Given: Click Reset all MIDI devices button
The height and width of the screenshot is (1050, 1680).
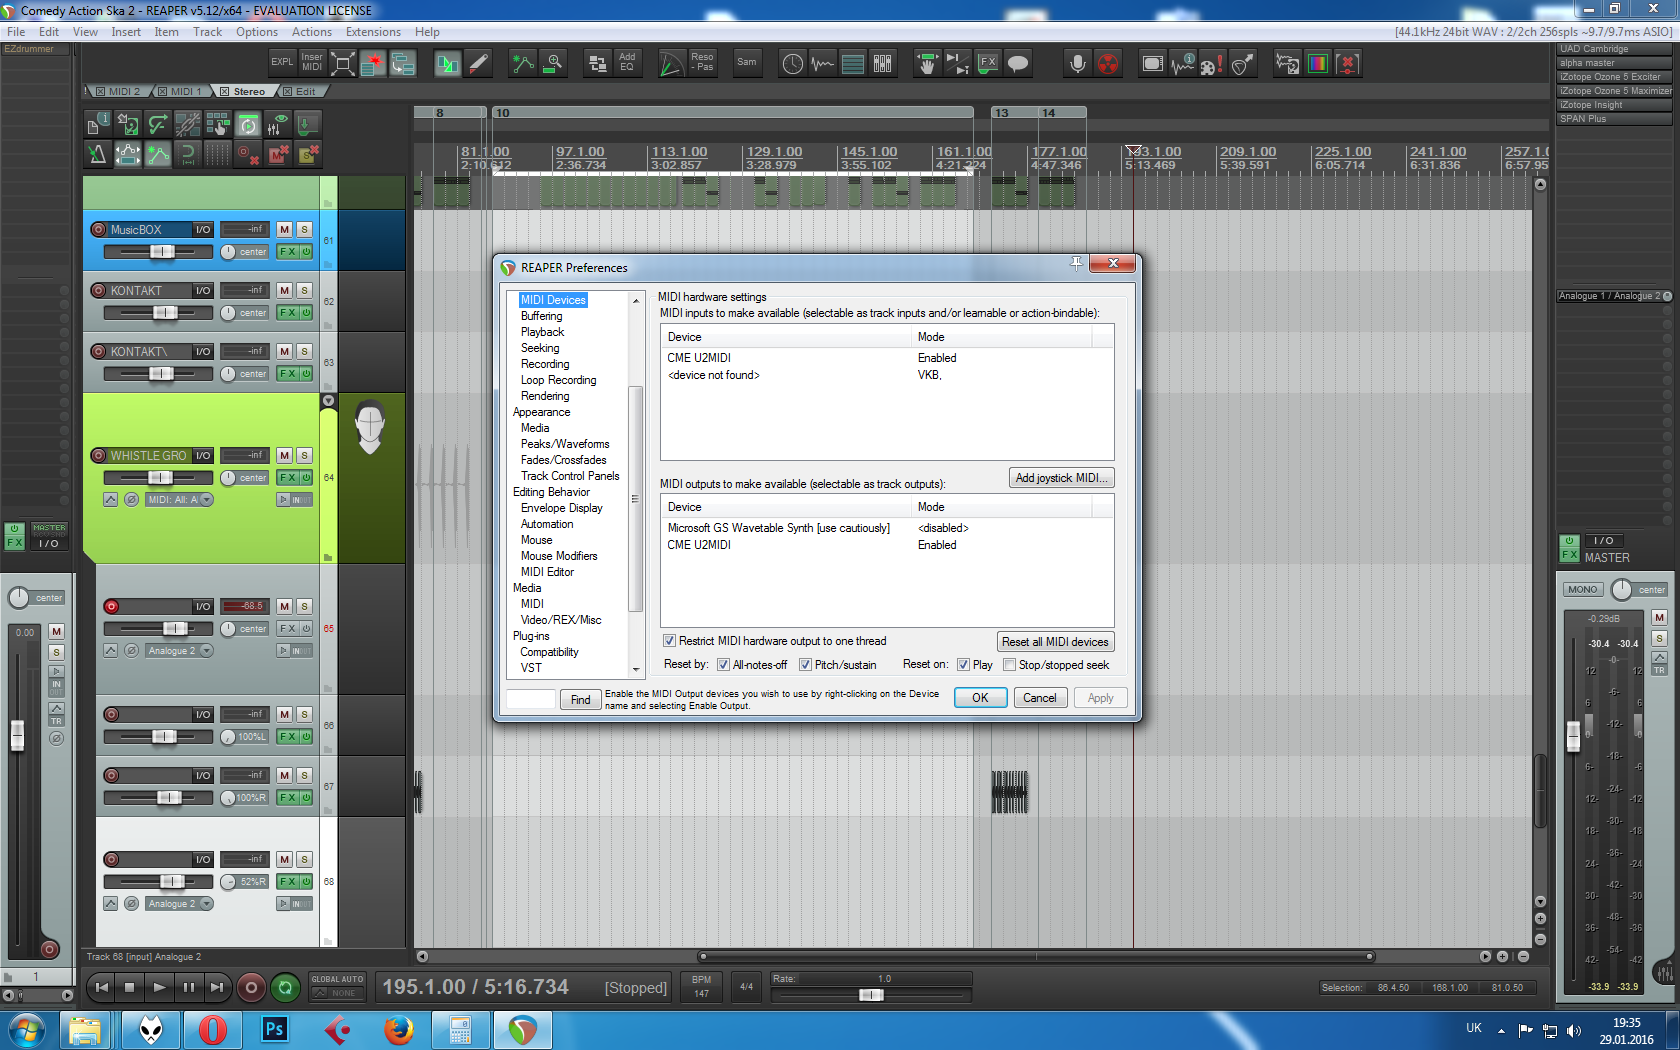Looking at the screenshot, I should pos(1055,642).
